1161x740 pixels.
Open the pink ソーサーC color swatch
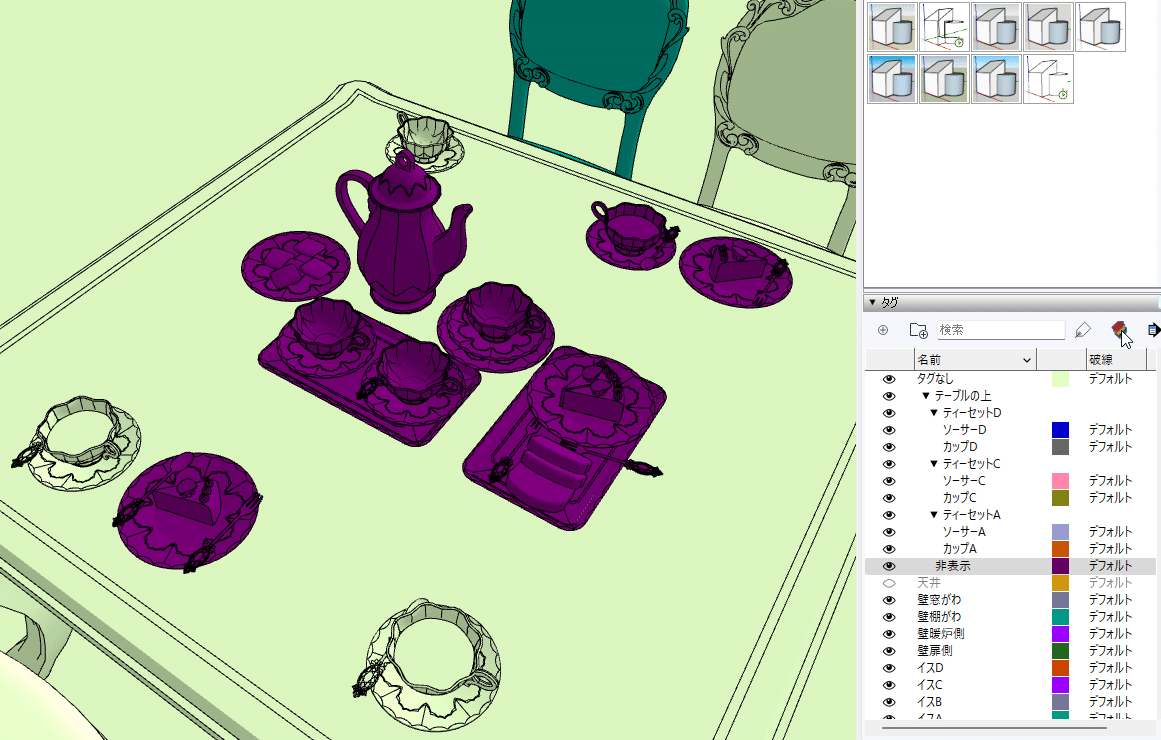pyautogui.click(x=1060, y=481)
